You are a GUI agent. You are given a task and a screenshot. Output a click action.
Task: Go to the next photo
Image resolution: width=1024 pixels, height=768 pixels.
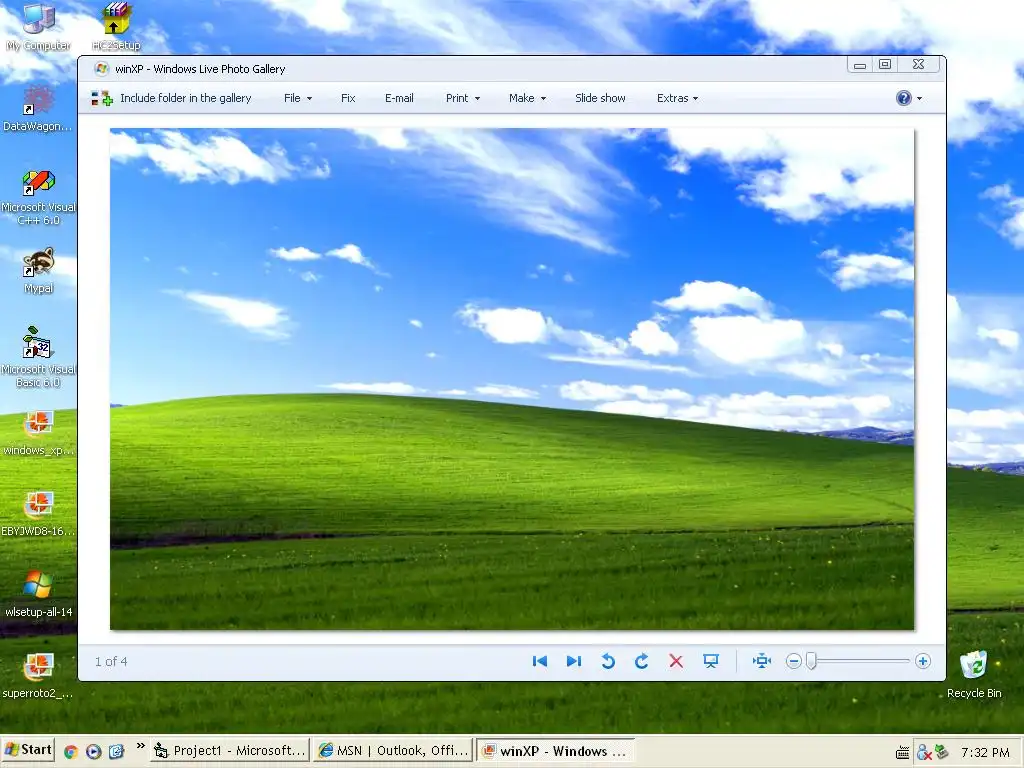pyautogui.click(x=573, y=662)
